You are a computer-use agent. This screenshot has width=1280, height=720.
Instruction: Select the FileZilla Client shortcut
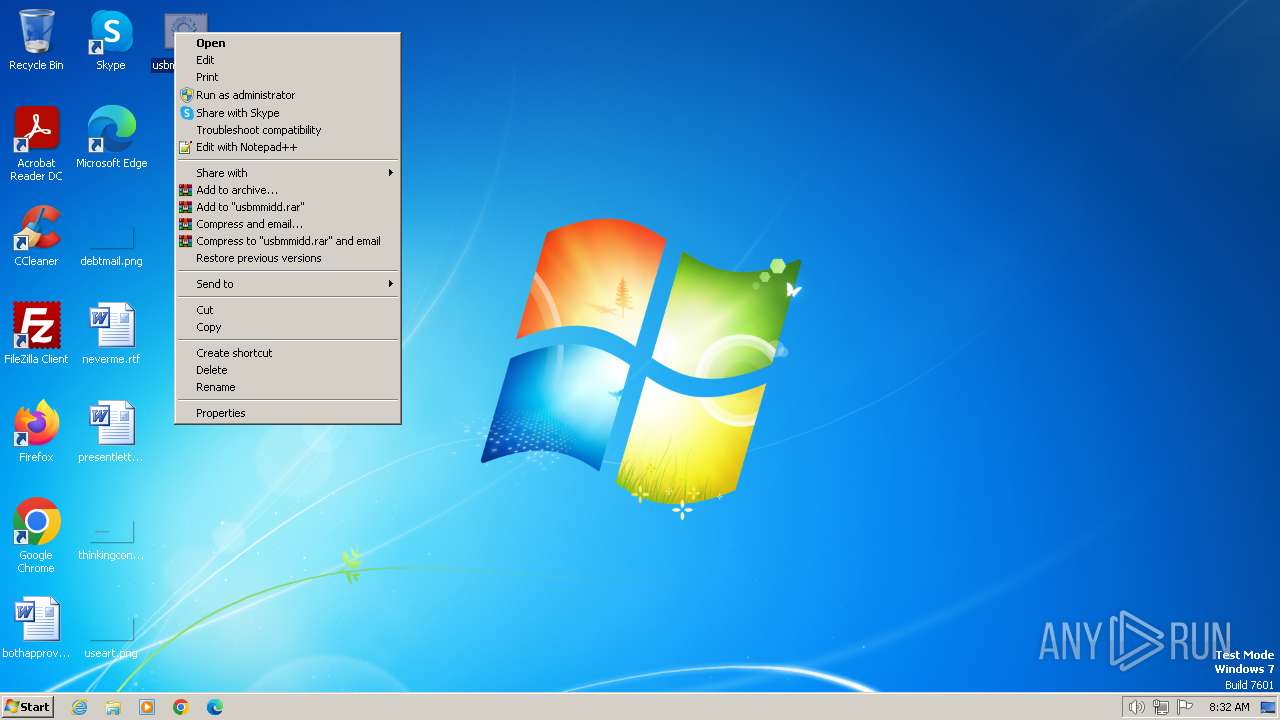click(36, 334)
